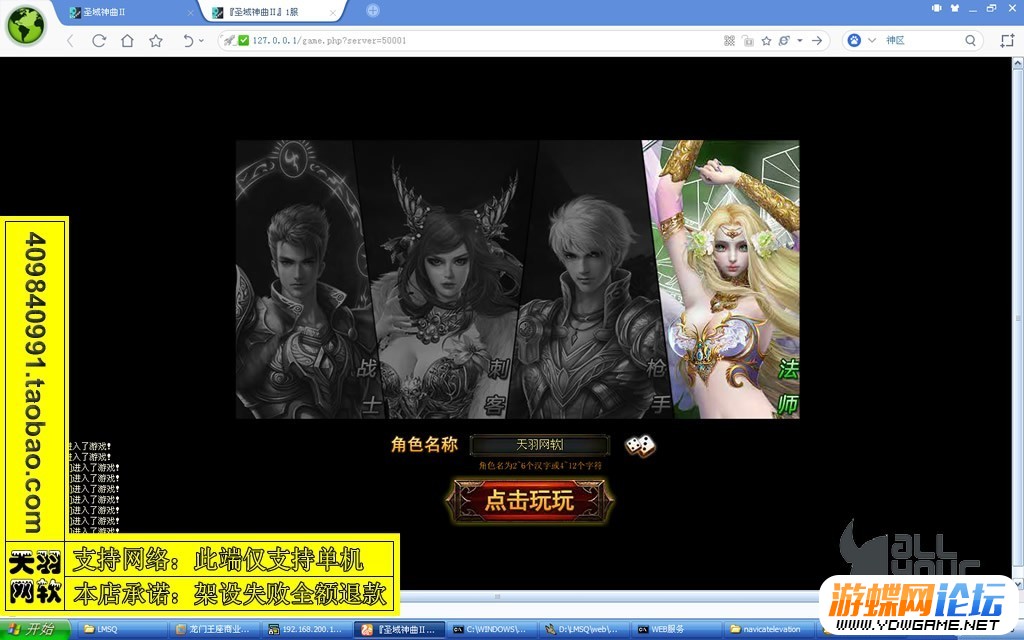This screenshot has height=640, width=1024.
Task: Click the compatibility mode icon in the address bar
Action: click(784, 40)
